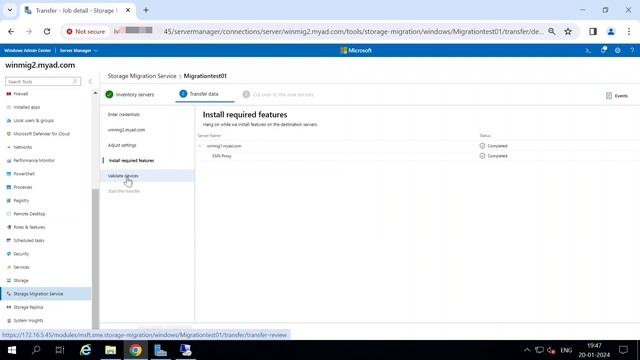Select Adjust settings step

[x=122, y=145]
